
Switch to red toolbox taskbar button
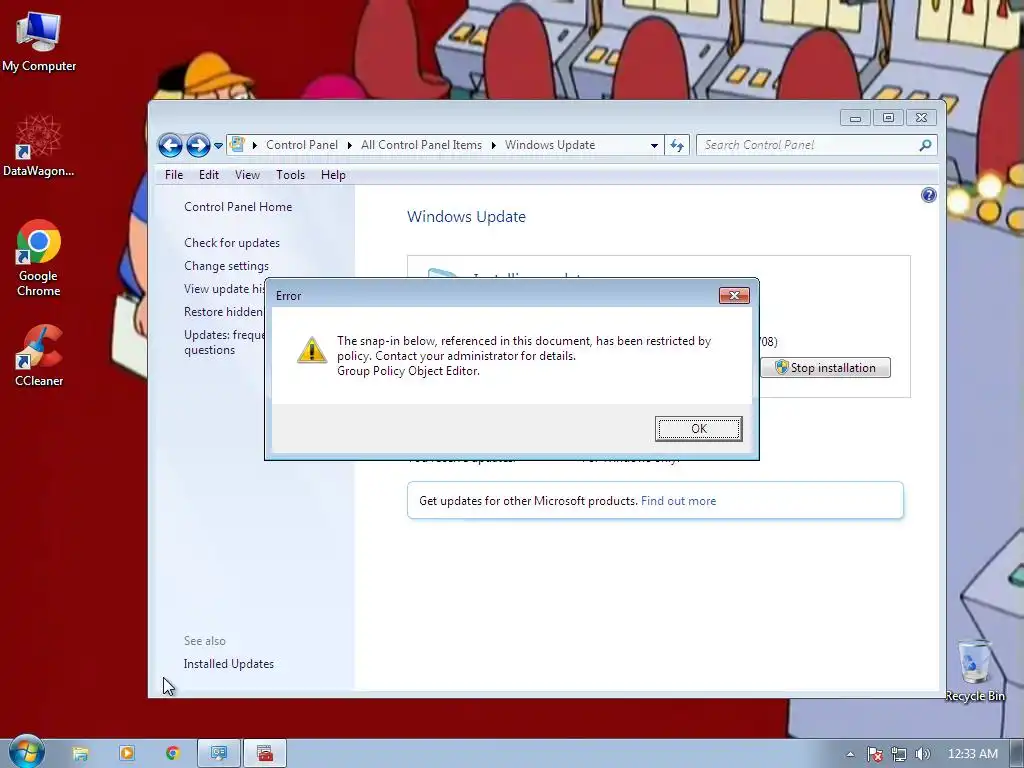(x=264, y=754)
